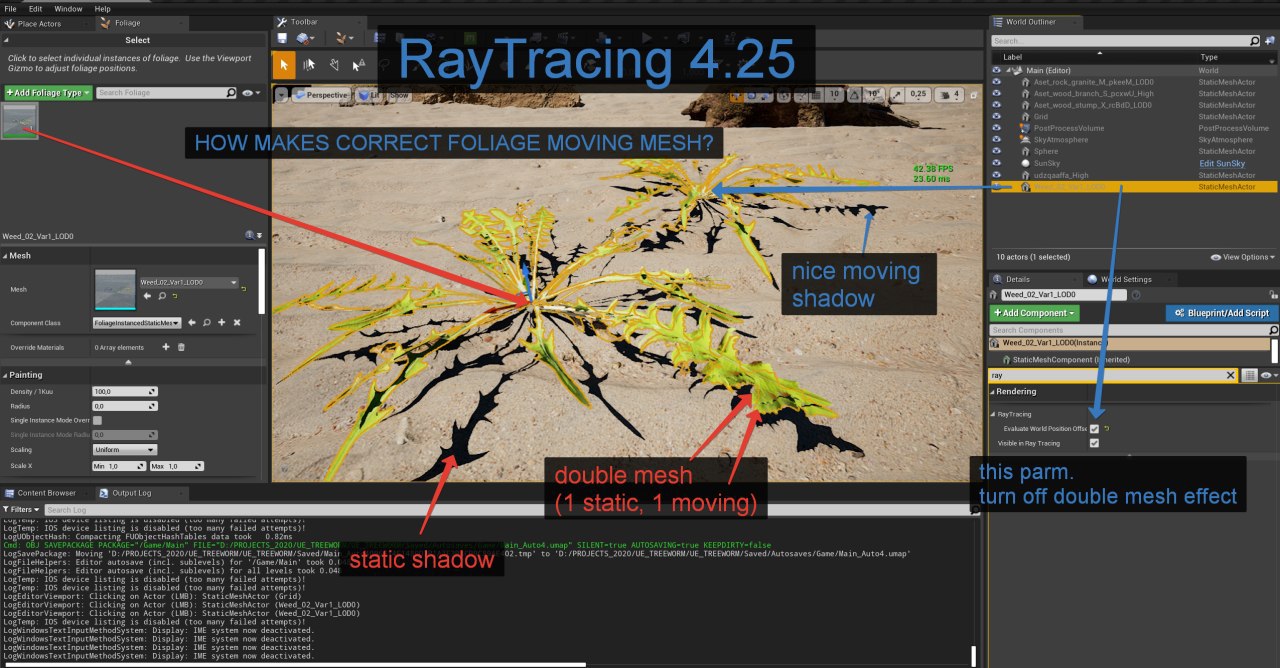Click Perspective viewport button
The image size is (1280, 668).
321,95
